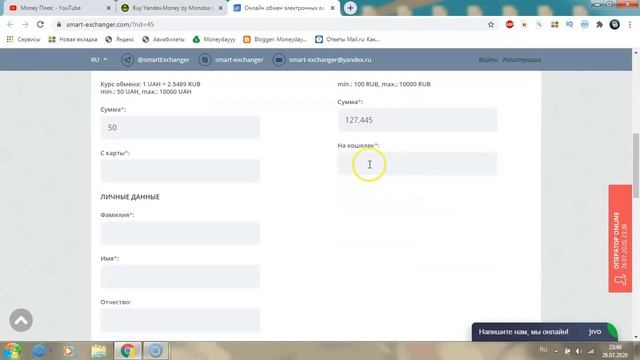Open the Blogger: Moneyday bookmark
Image resolution: width=640 pixels, height=360 pixels.
click(275, 39)
